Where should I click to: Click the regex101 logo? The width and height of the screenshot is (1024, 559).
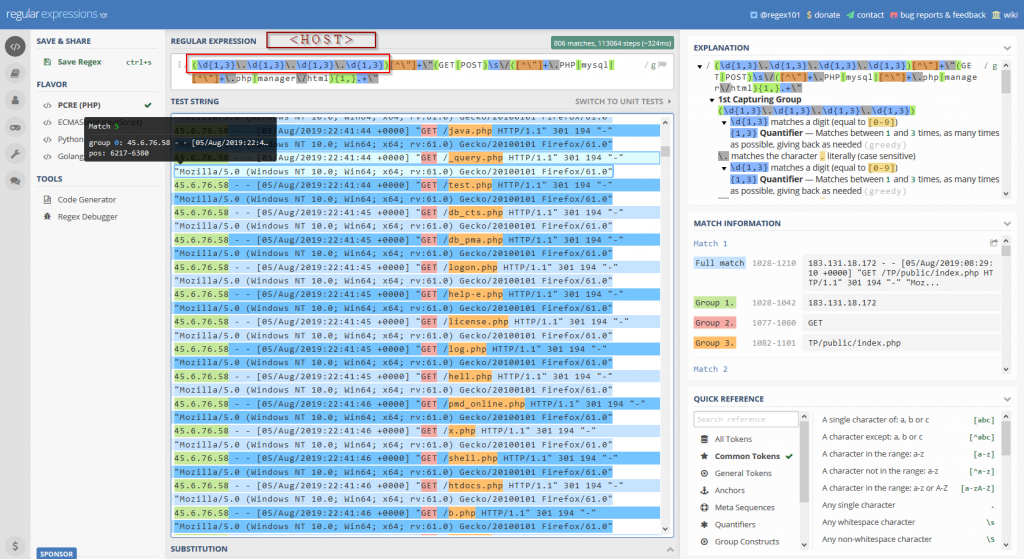(56, 14)
